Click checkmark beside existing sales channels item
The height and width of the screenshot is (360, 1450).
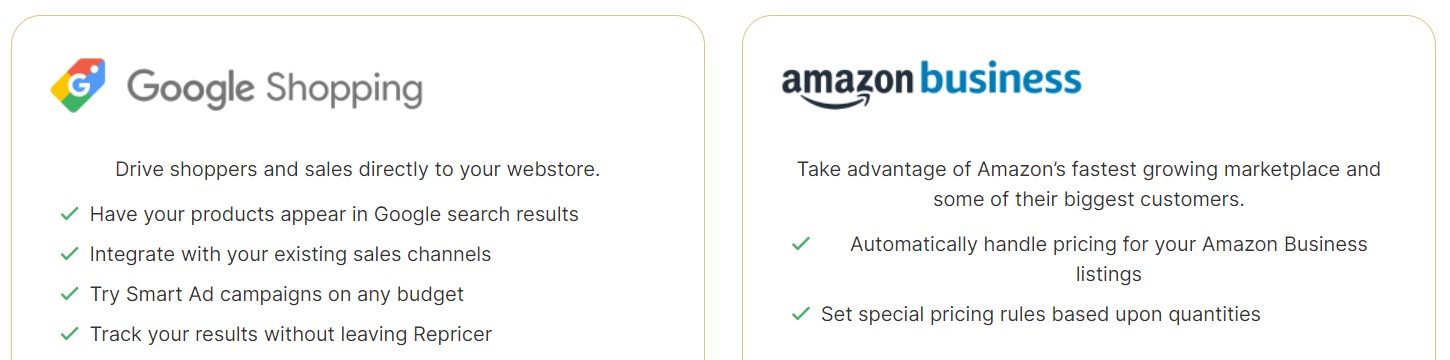[x=69, y=254]
